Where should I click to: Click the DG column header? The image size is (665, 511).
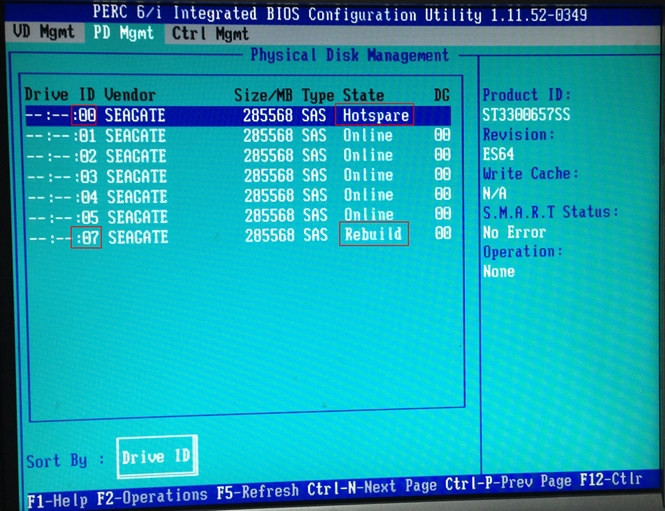pos(441,95)
